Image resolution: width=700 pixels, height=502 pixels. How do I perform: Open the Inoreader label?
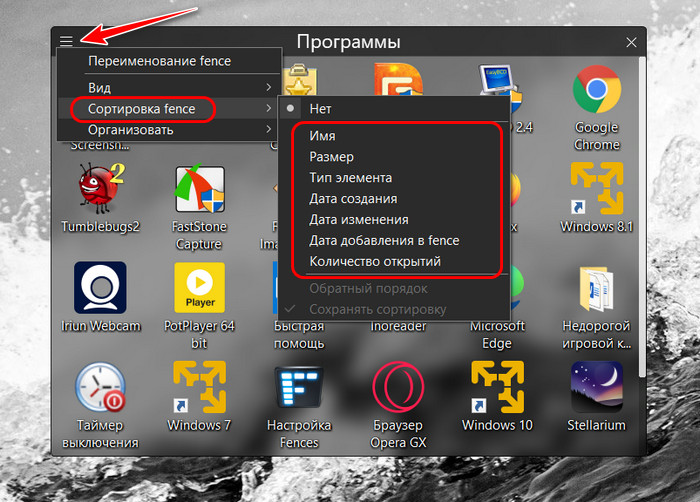pyautogui.click(x=398, y=326)
